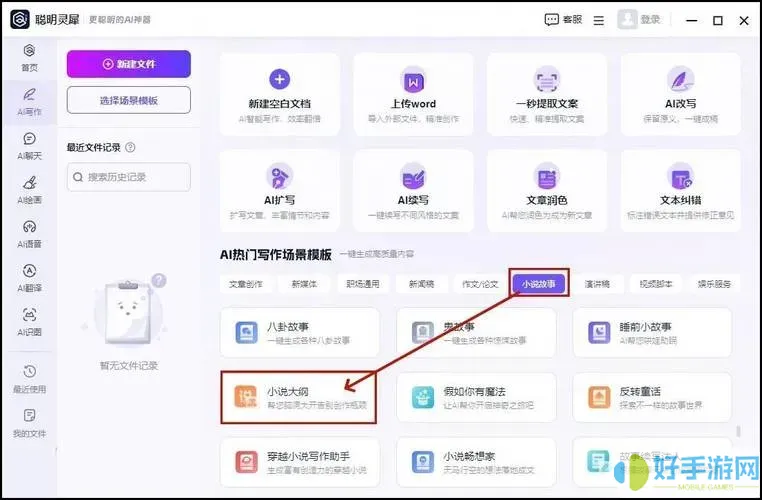Click the 一秒提取文案 card title

tap(547, 103)
